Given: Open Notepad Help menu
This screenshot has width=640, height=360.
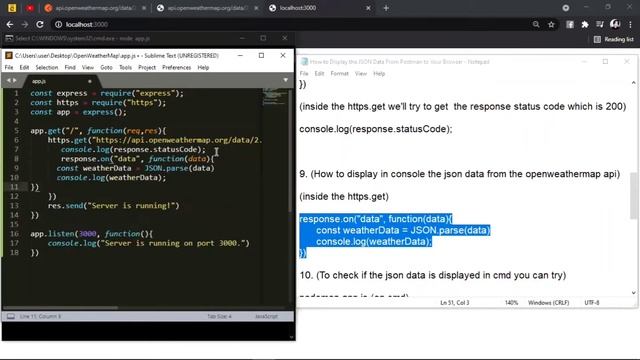Looking at the screenshot, I should click(x=379, y=73).
